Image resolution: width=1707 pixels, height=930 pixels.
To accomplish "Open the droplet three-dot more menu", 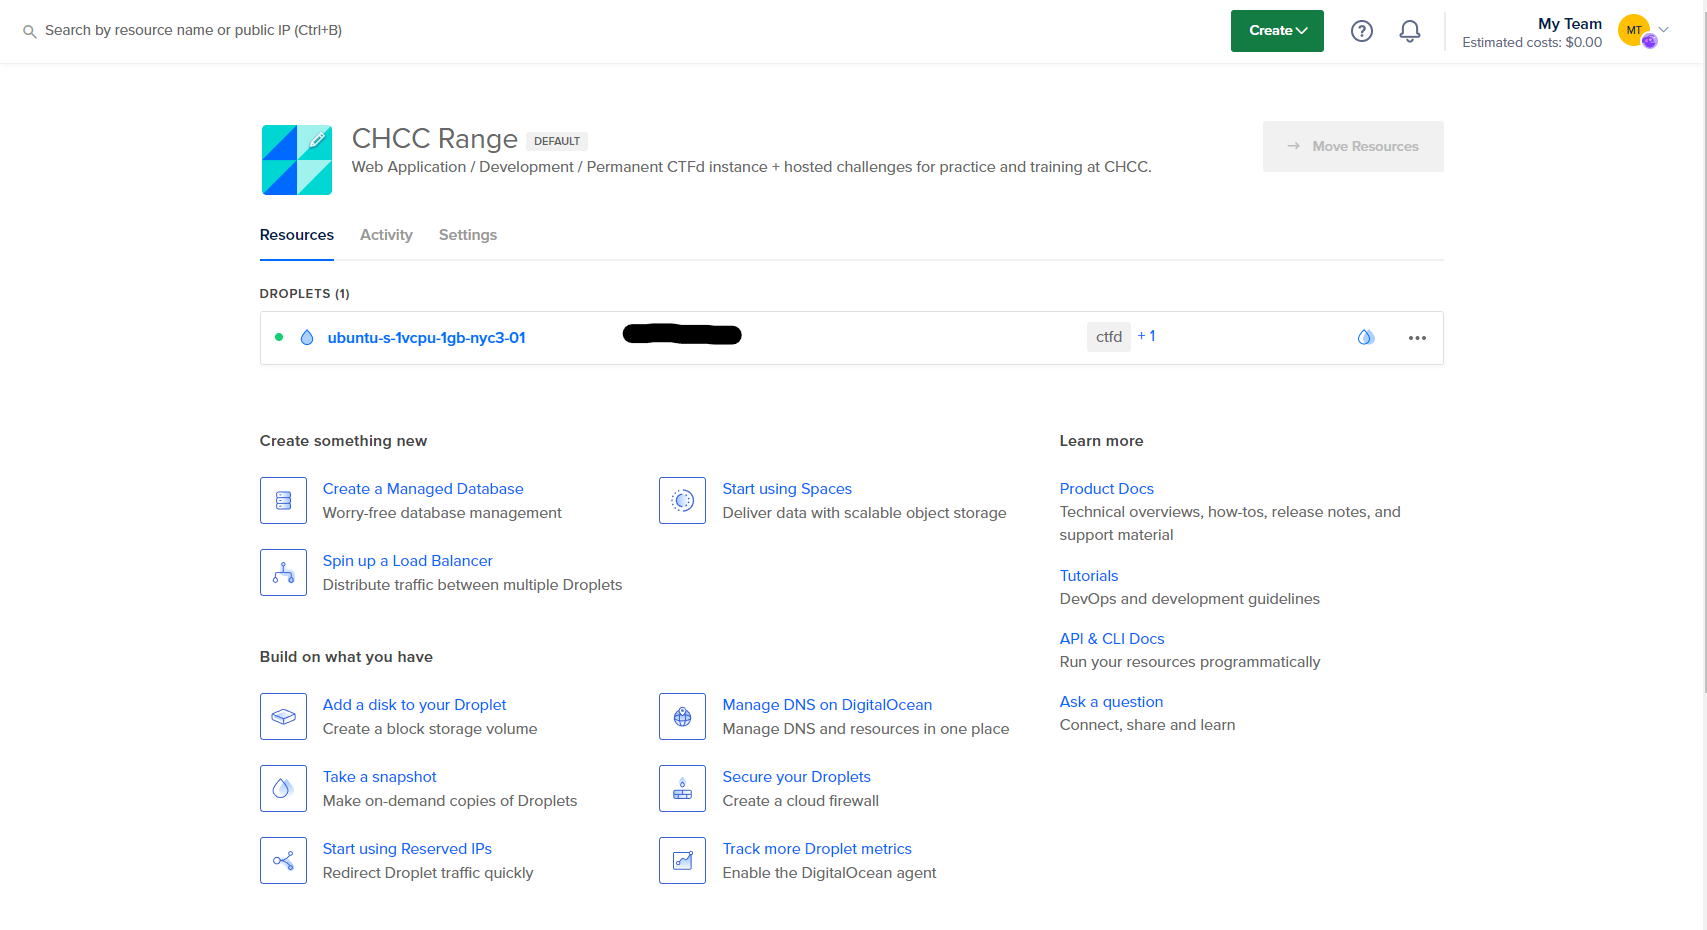I will tap(1417, 338).
